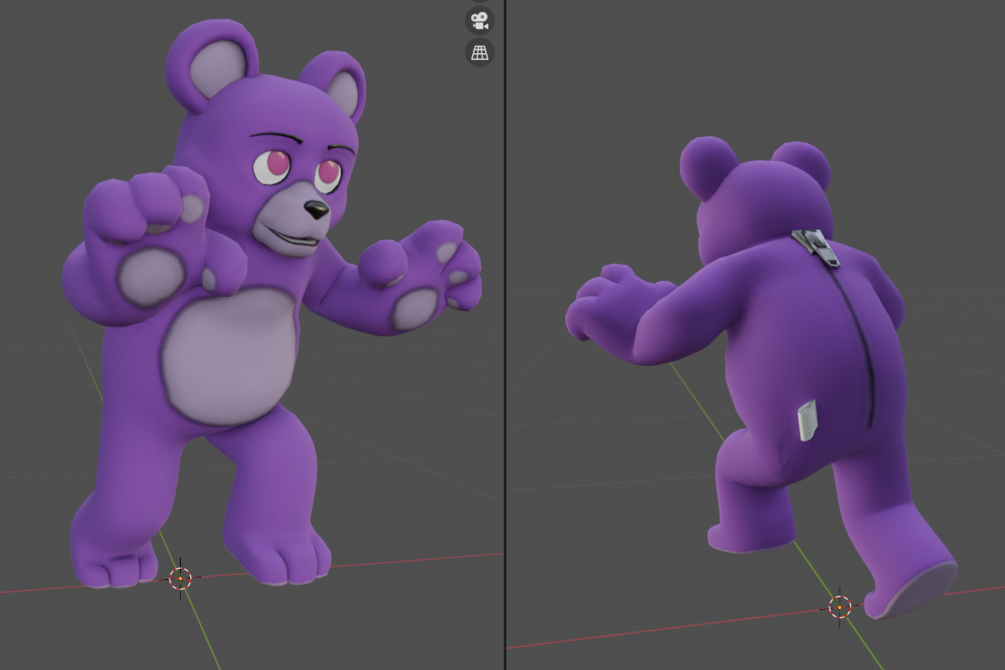Click the 3D cursor in the right viewport
This screenshot has width=1005, height=670.
(x=838, y=605)
